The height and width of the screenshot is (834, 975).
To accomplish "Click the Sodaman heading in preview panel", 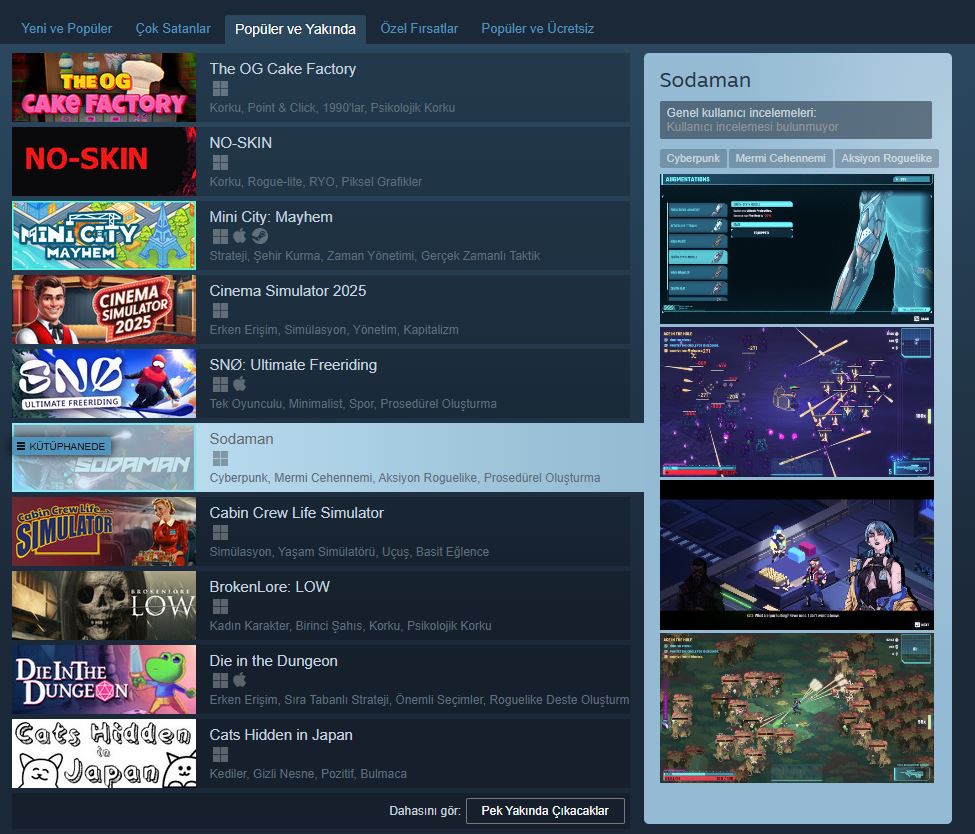I will (705, 80).
